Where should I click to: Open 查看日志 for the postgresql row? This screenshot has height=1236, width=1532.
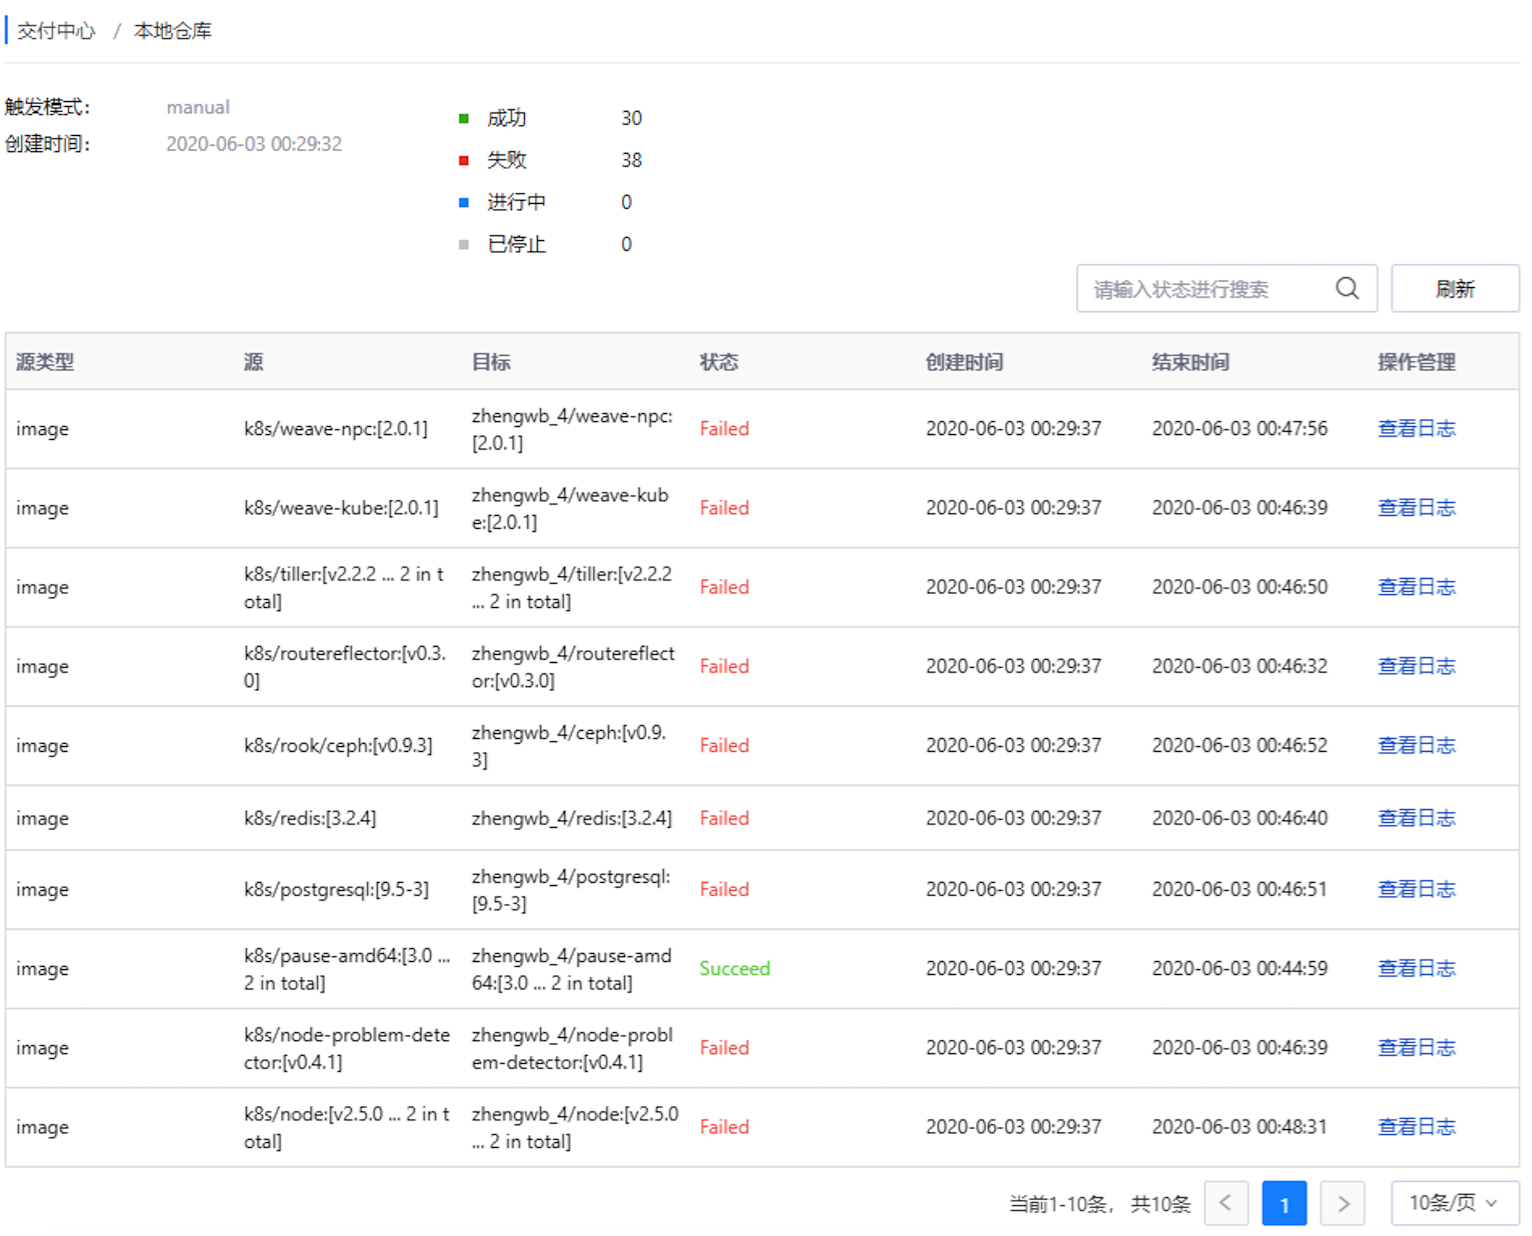(1417, 888)
